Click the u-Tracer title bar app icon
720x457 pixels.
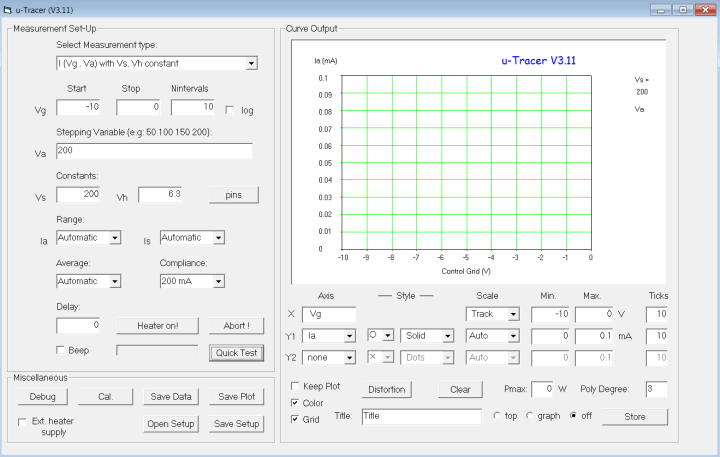click(7, 10)
